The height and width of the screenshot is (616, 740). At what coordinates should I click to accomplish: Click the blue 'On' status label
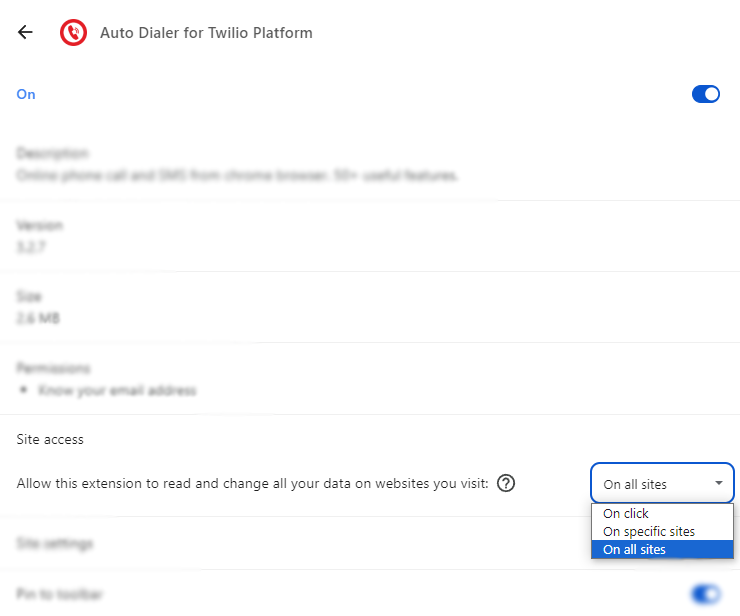pyautogui.click(x=26, y=94)
